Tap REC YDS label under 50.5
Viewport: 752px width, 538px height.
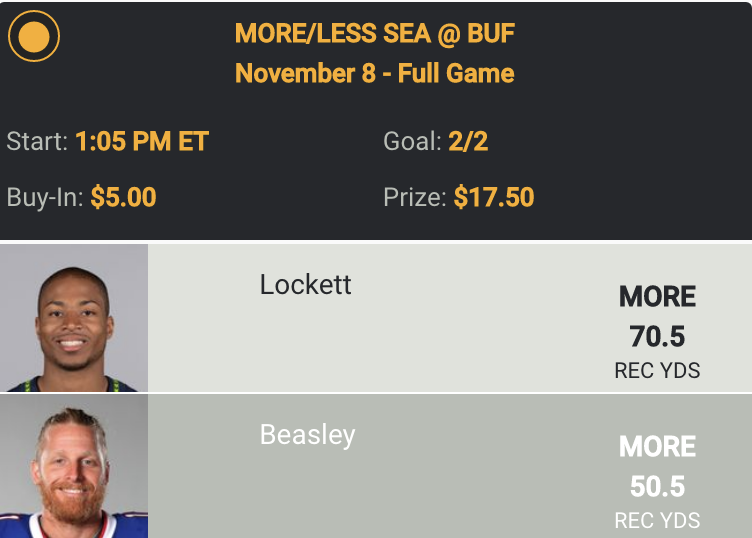click(657, 520)
